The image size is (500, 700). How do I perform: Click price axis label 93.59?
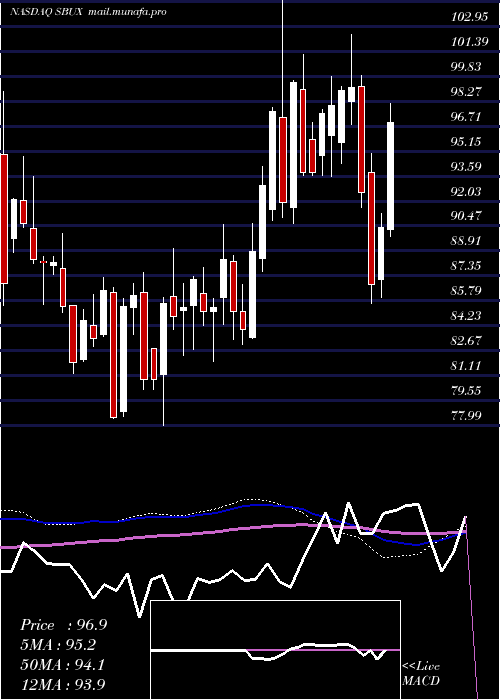point(467,167)
